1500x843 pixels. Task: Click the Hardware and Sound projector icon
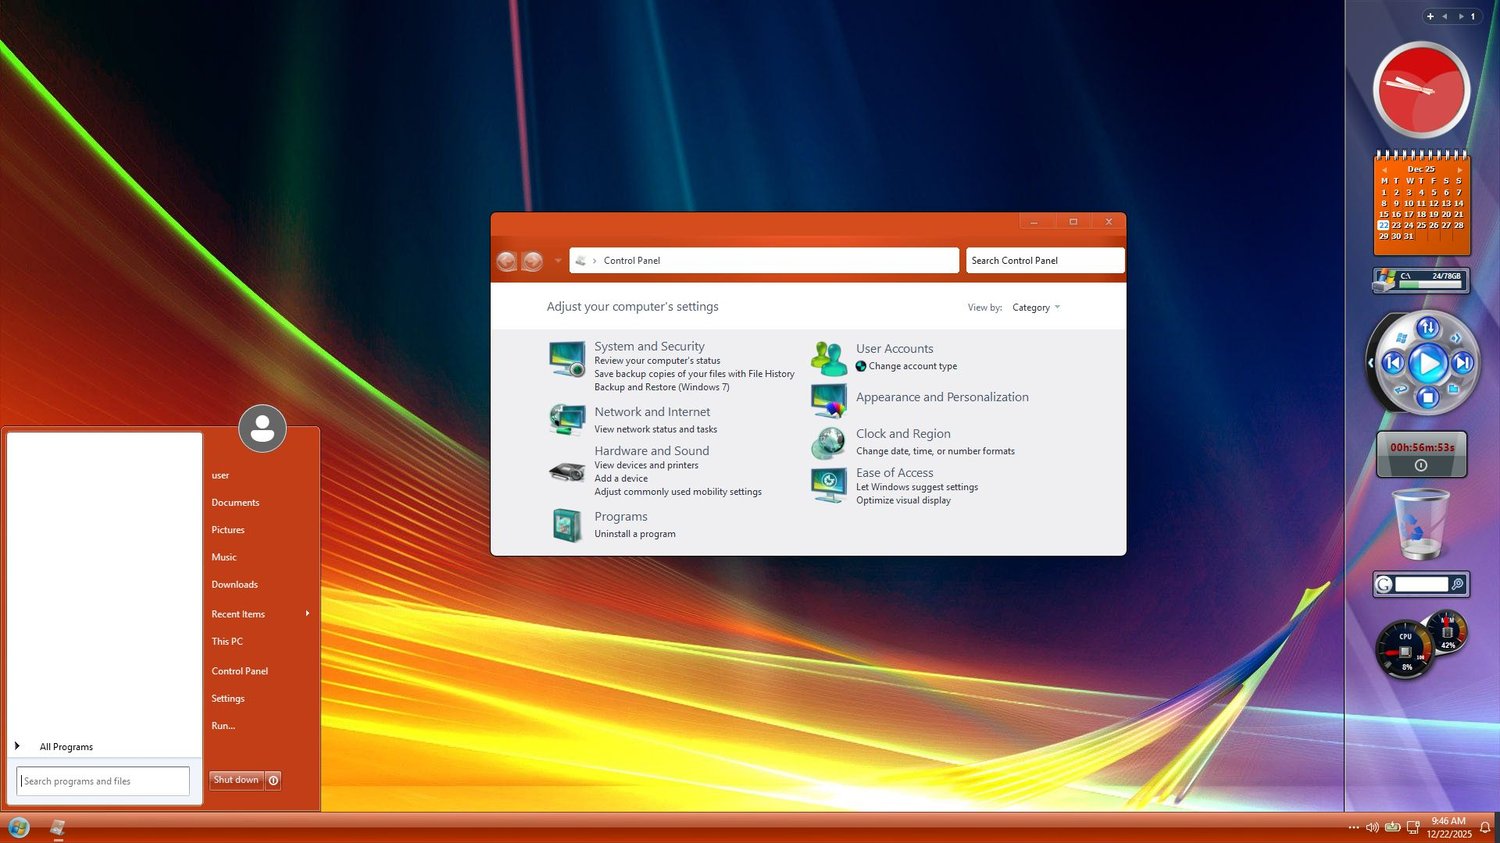click(x=567, y=472)
